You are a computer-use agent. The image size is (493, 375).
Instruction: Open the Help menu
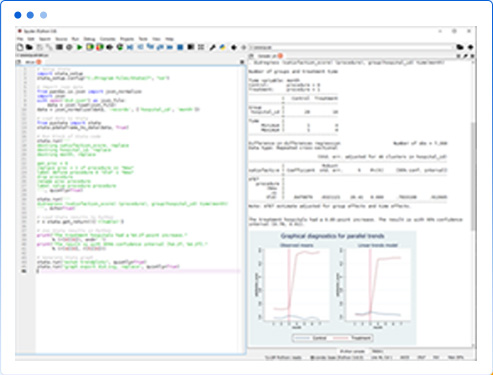169,39
